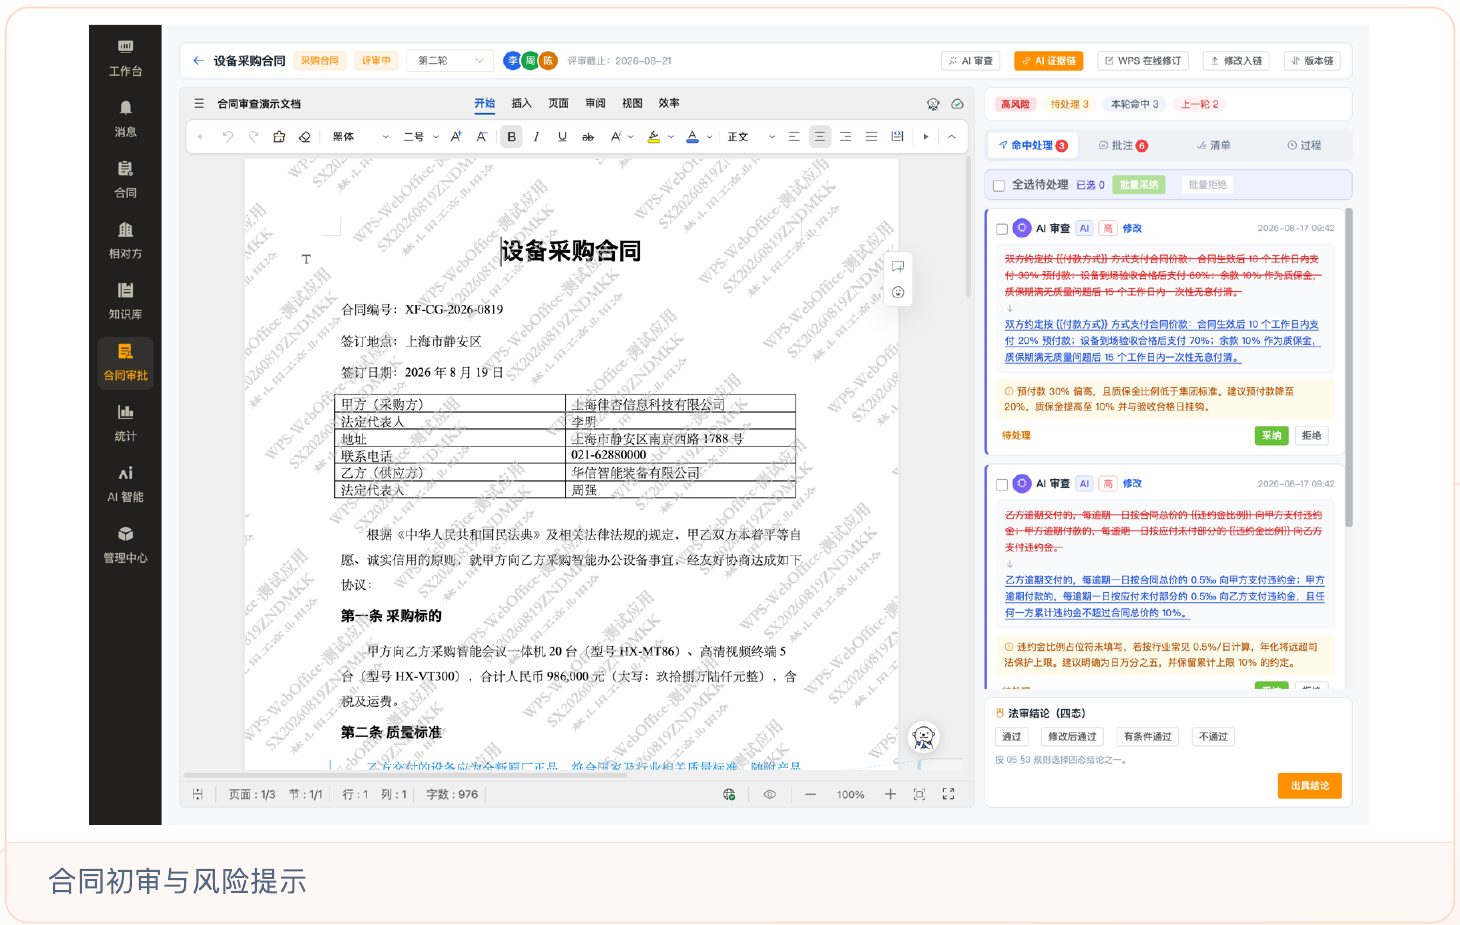This screenshot has width=1460, height=925.
Task: Increase font size with the A+ icon
Action: tap(456, 137)
